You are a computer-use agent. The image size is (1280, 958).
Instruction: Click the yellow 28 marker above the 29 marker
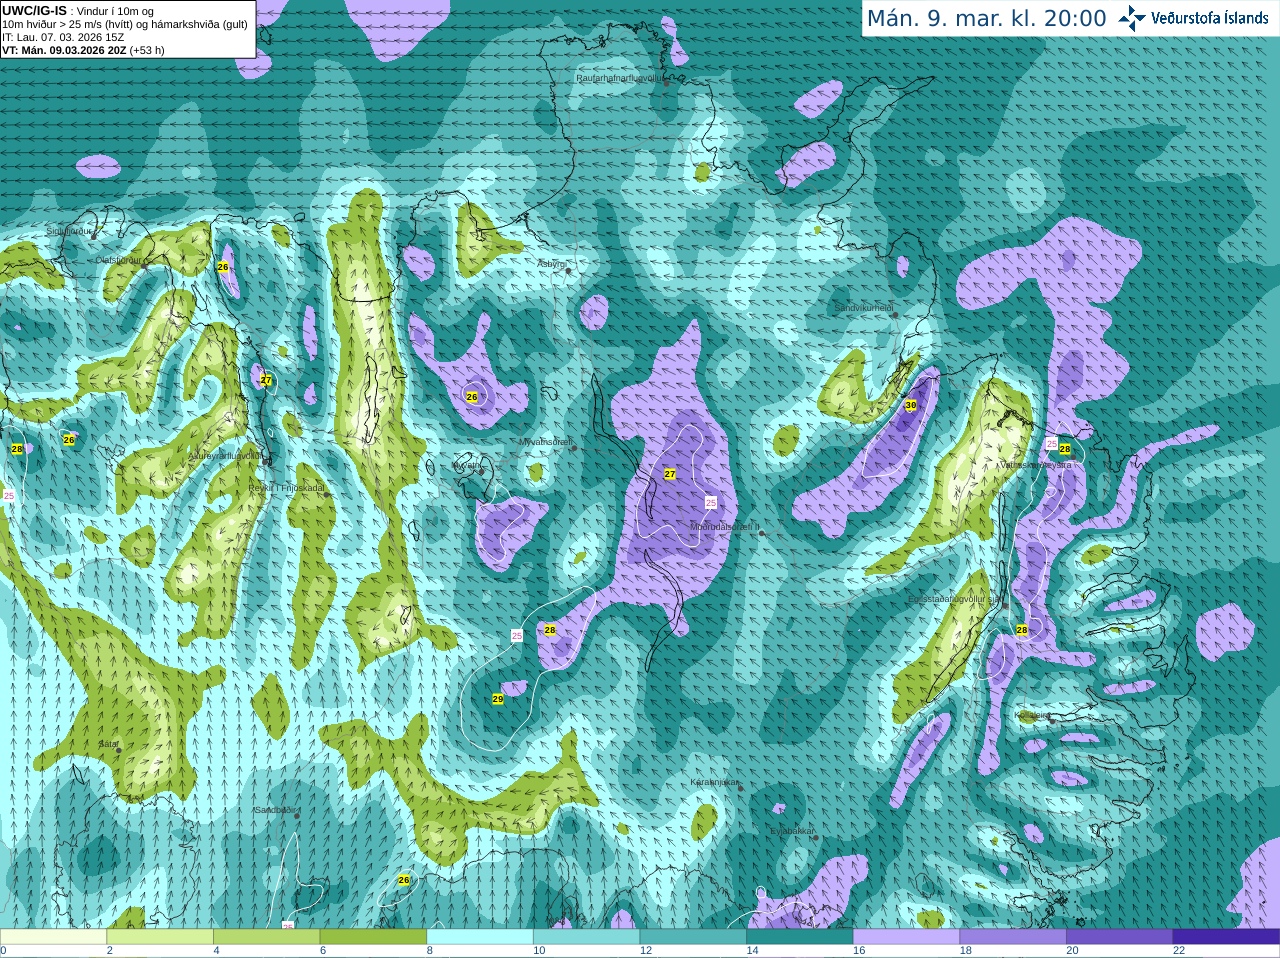[x=550, y=630]
